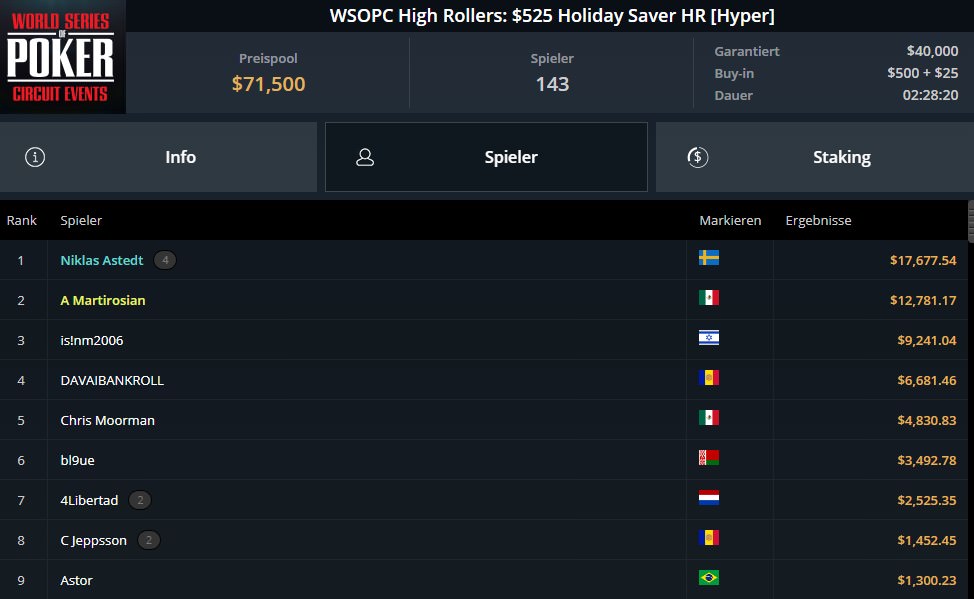Click the badge 2 beside C Jeppsson
This screenshot has width=974, height=599.
coord(148,541)
